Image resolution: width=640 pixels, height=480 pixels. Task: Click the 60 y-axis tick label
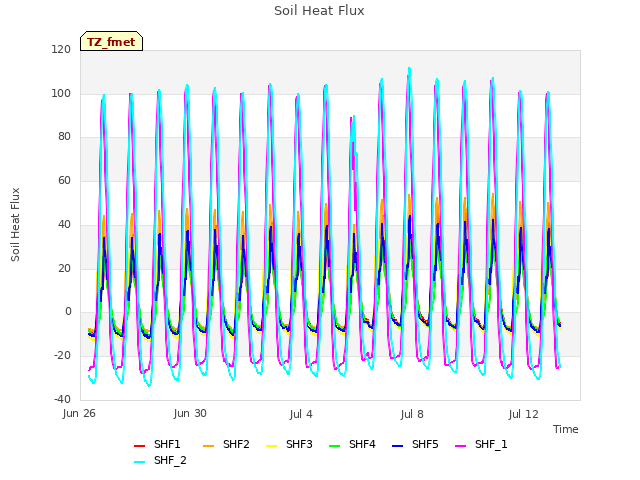(64, 180)
